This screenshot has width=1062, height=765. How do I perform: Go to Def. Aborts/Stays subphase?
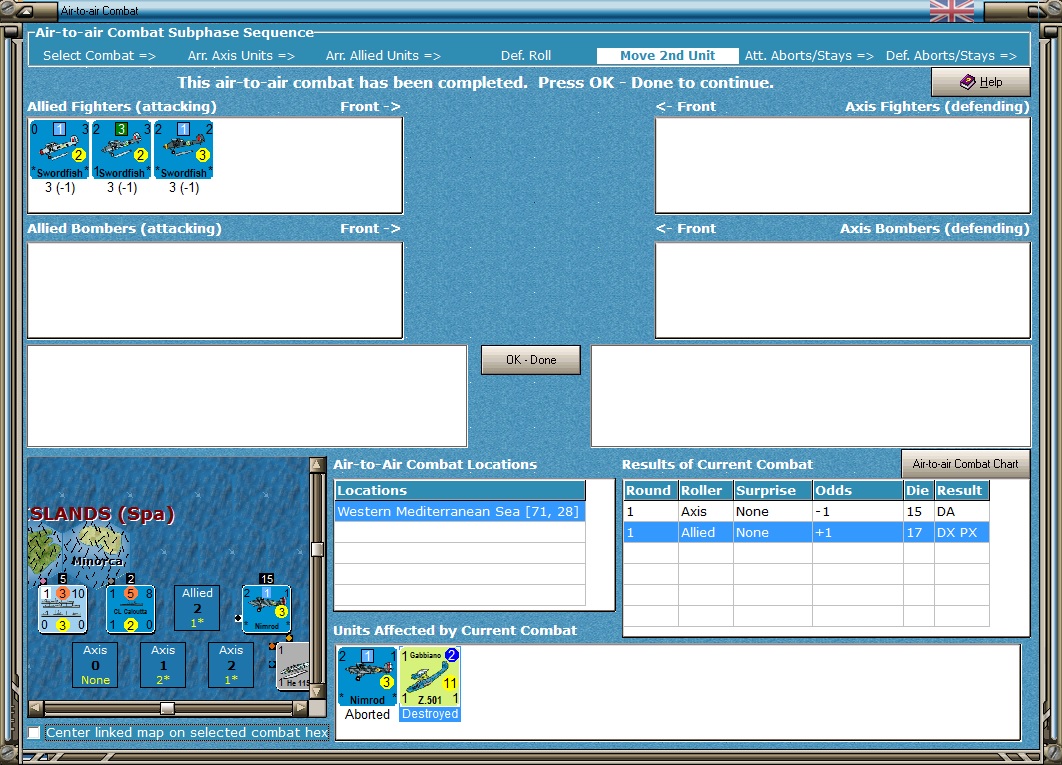pyautogui.click(x=951, y=56)
